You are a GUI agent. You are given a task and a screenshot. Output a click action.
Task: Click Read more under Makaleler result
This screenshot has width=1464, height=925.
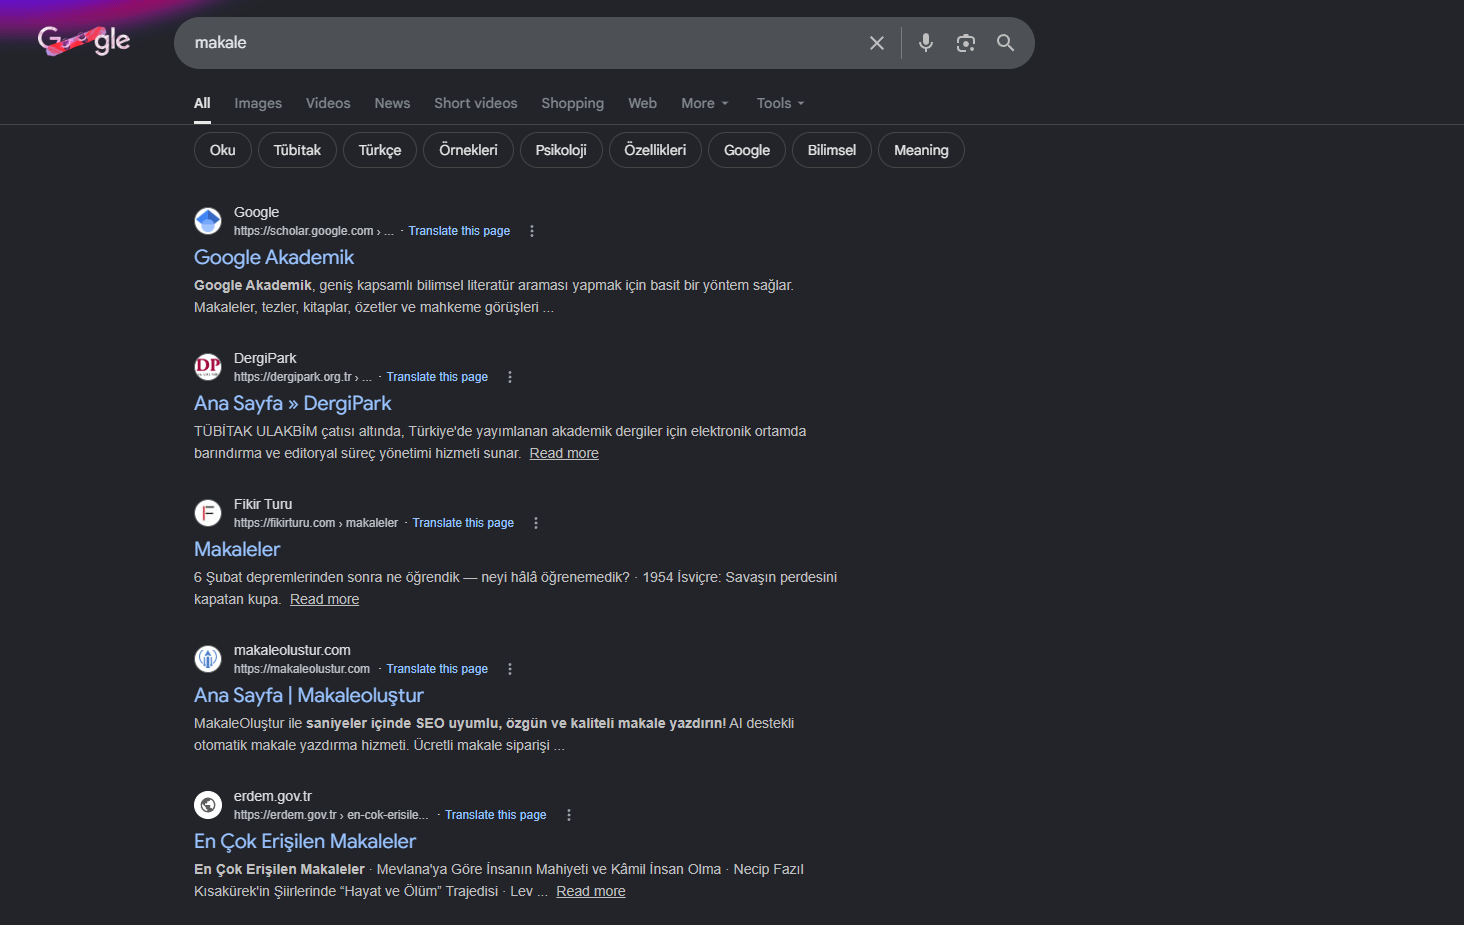tap(324, 599)
